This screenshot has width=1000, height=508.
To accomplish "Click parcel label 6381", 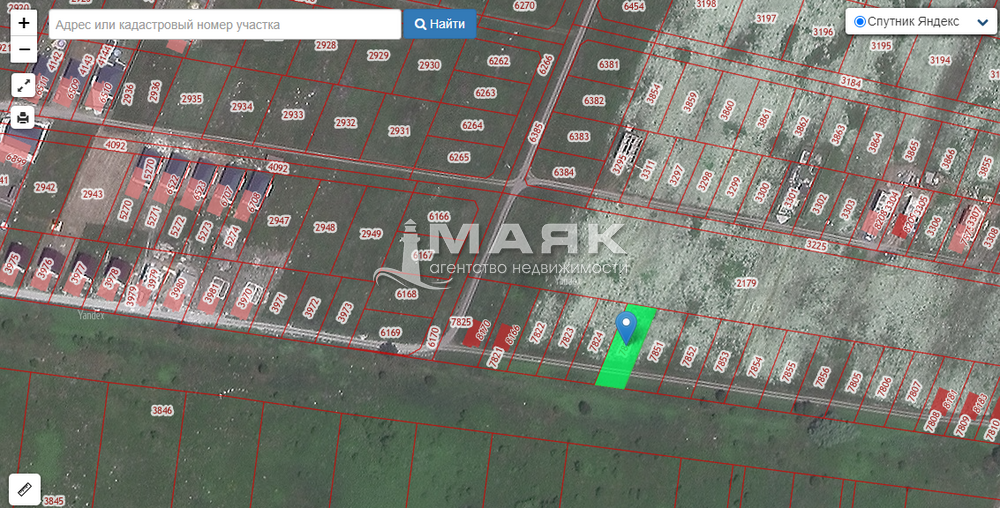I will [x=609, y=64].
